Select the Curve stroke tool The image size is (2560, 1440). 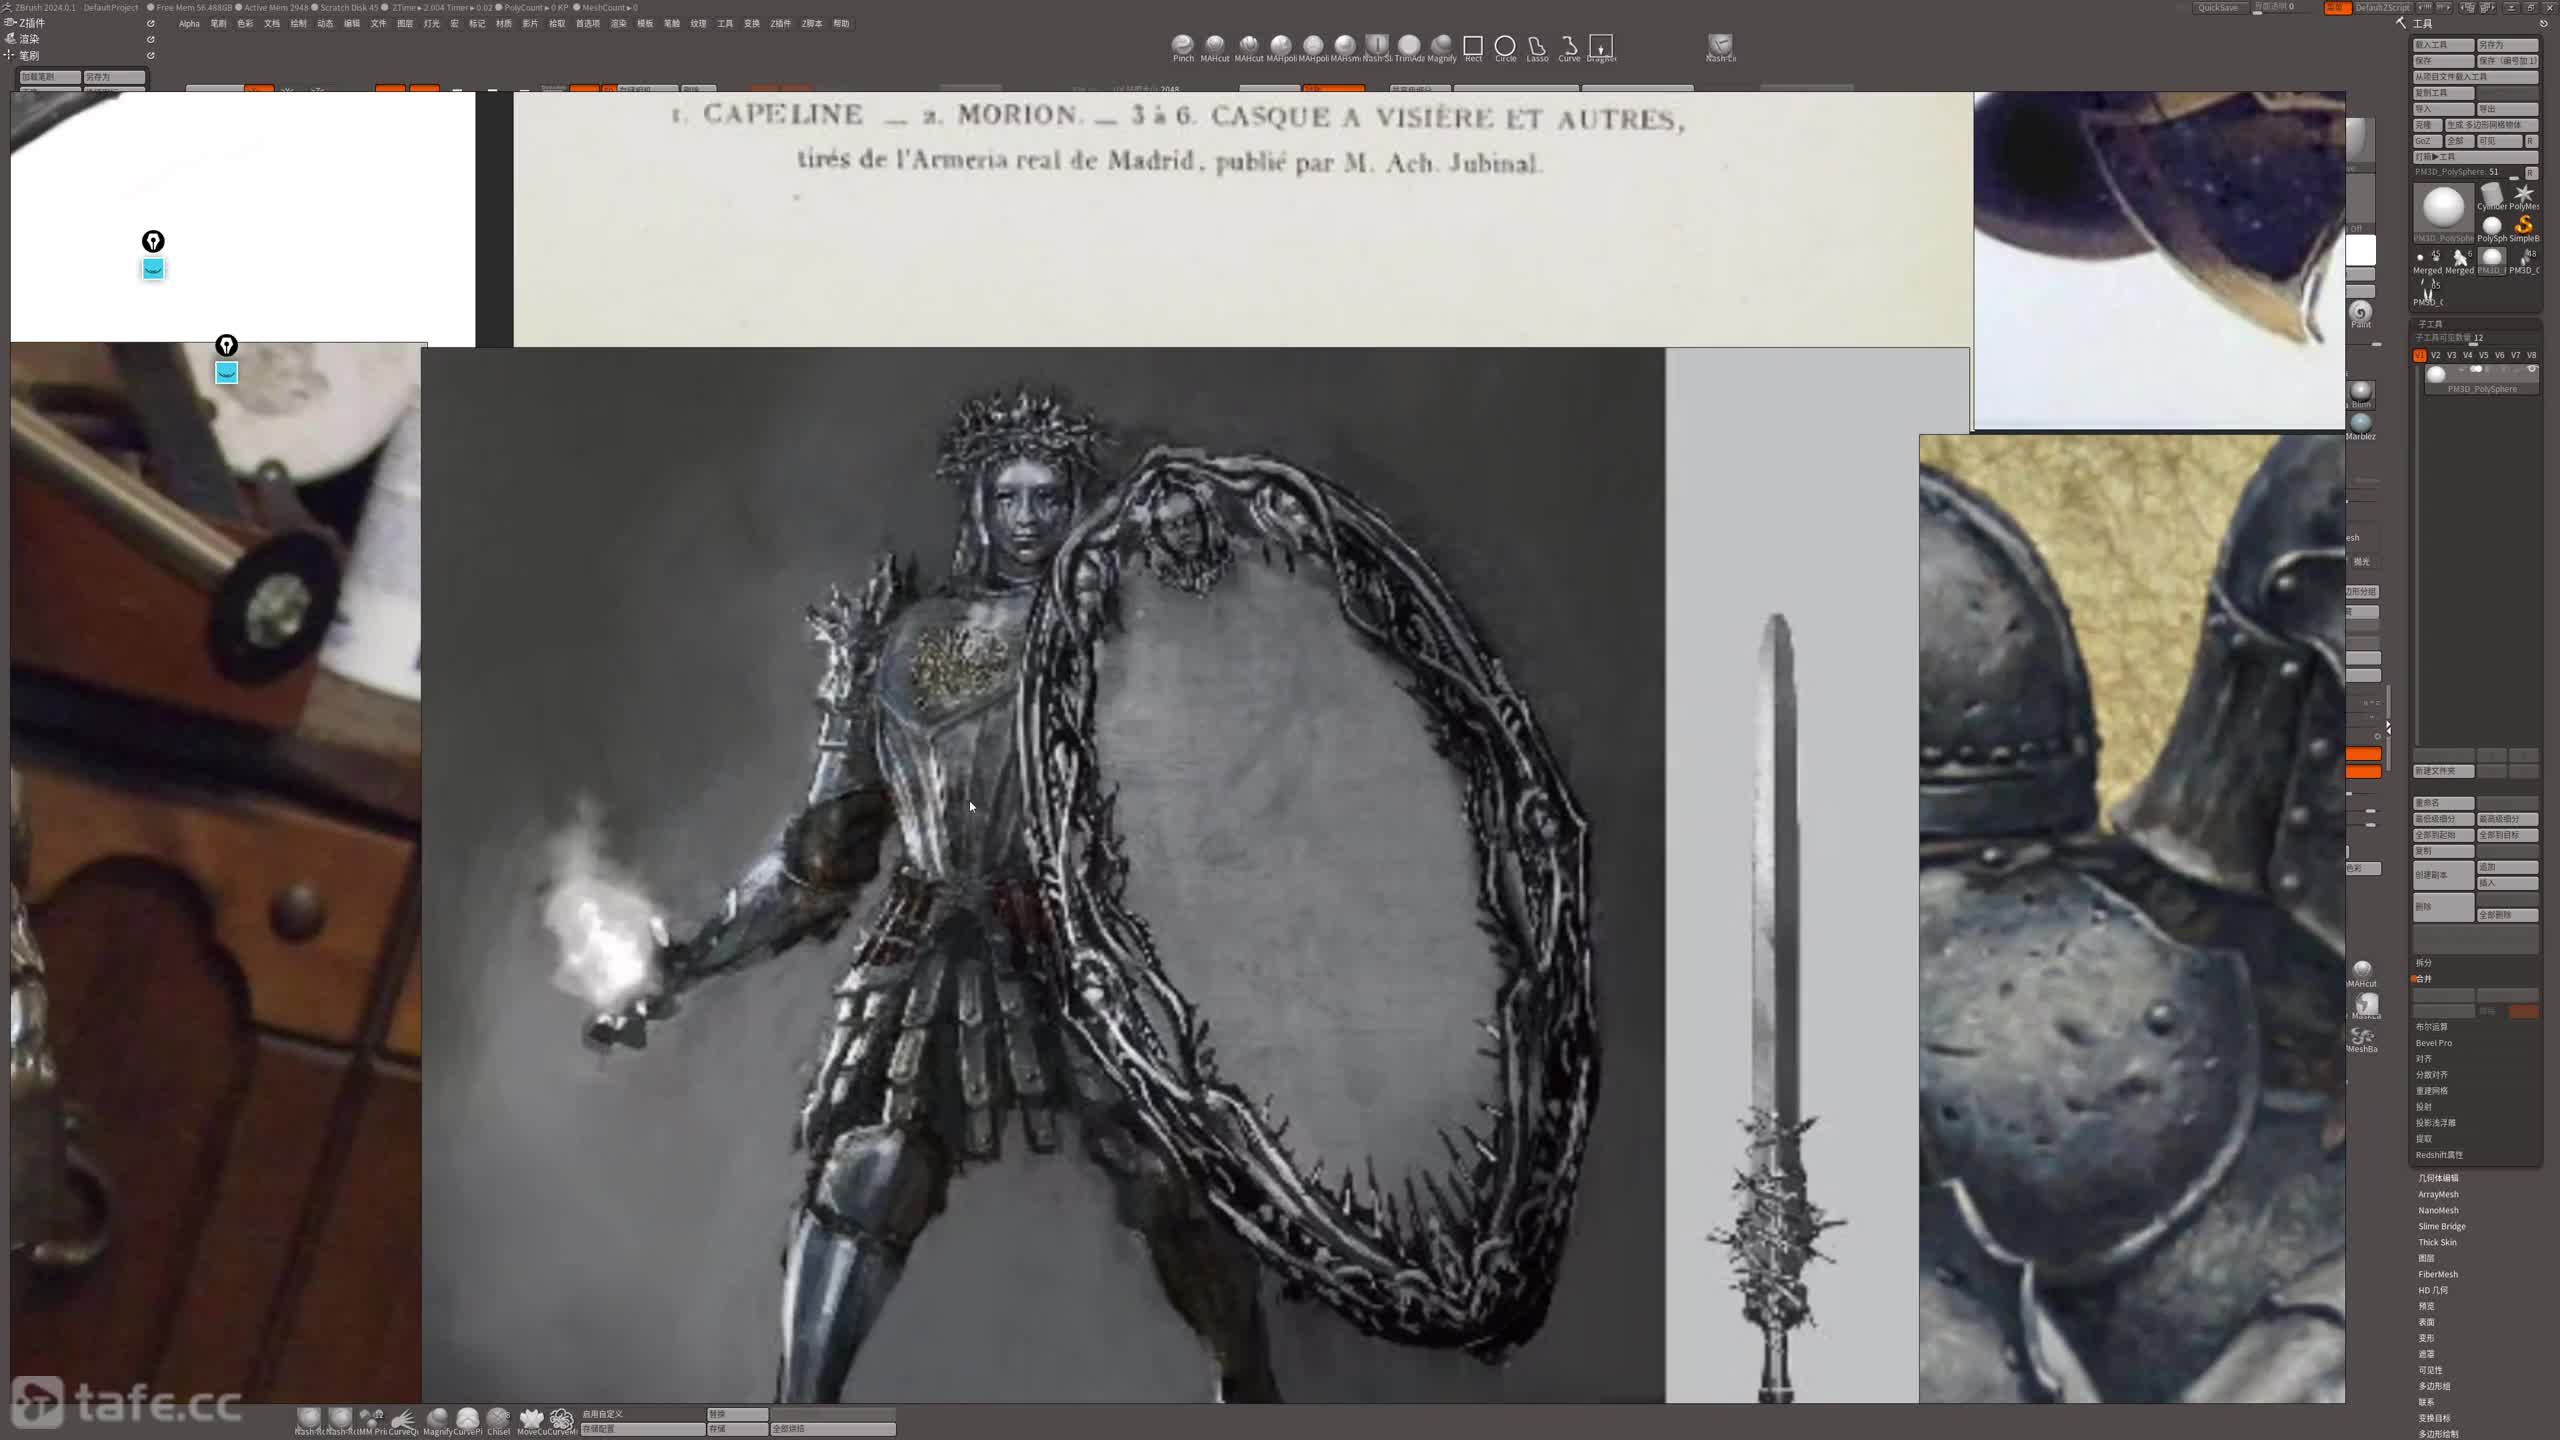coord(1569,46)
